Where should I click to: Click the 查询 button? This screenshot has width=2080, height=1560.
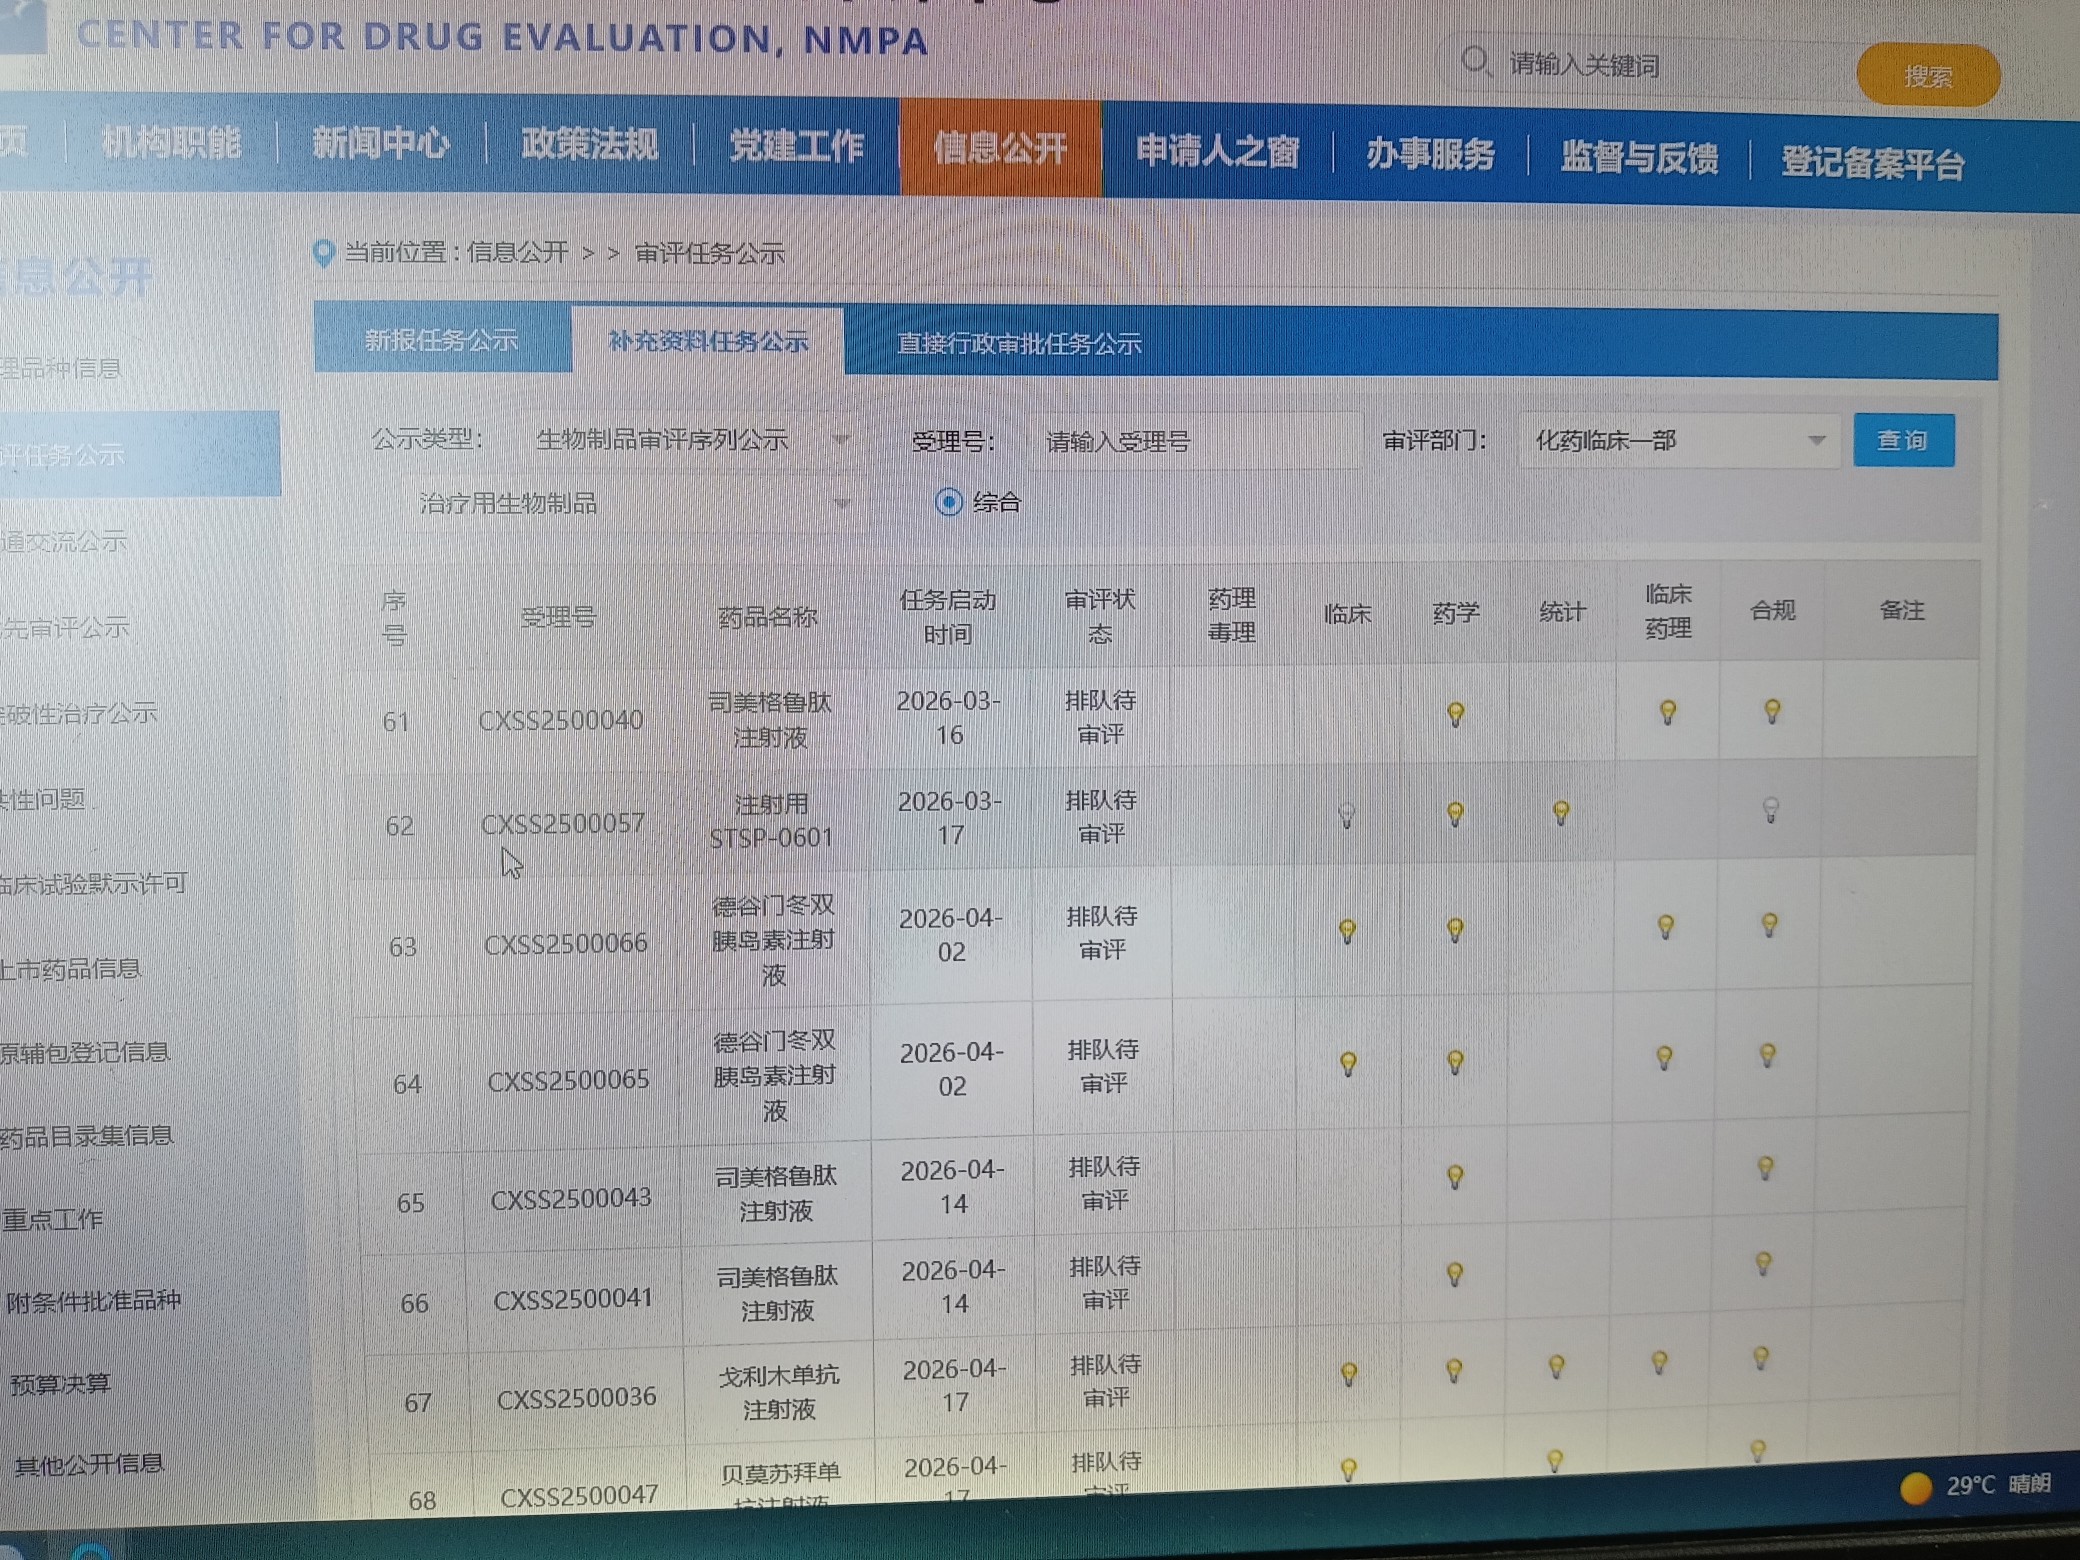pyautogui.click(x=1903, y=440)
